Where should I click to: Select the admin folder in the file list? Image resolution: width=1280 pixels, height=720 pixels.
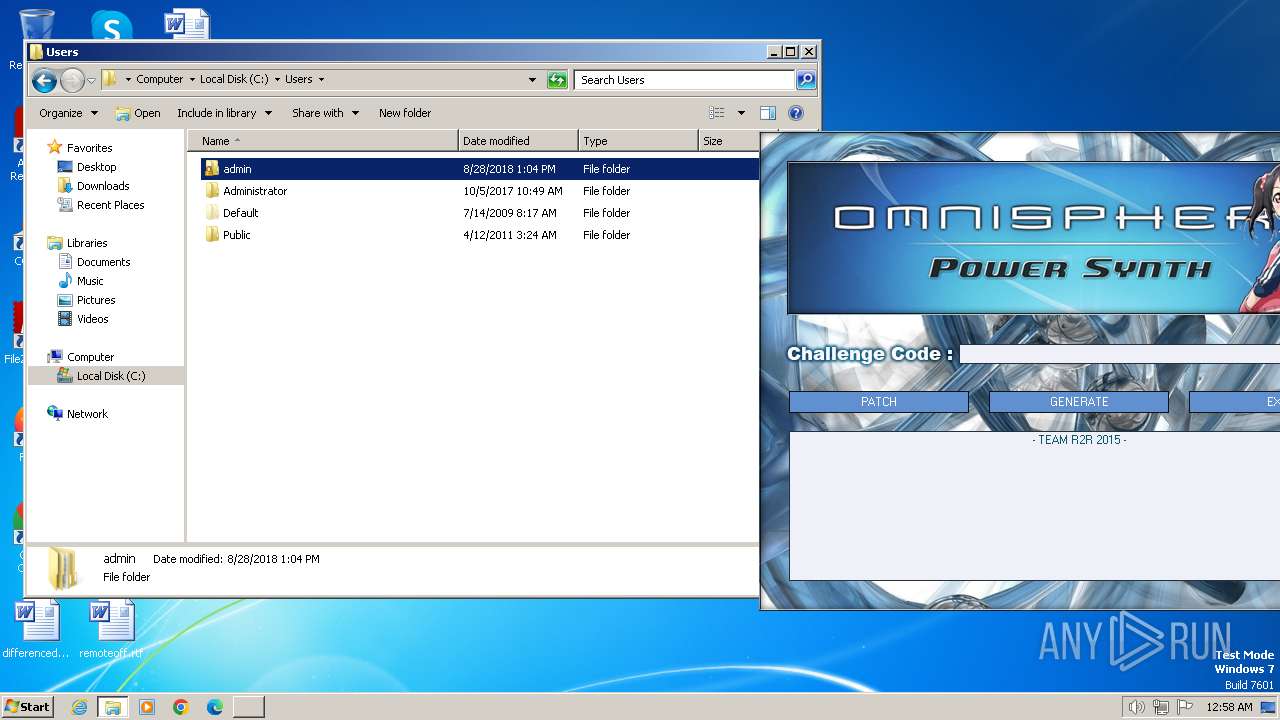click(x=479, y=169)
